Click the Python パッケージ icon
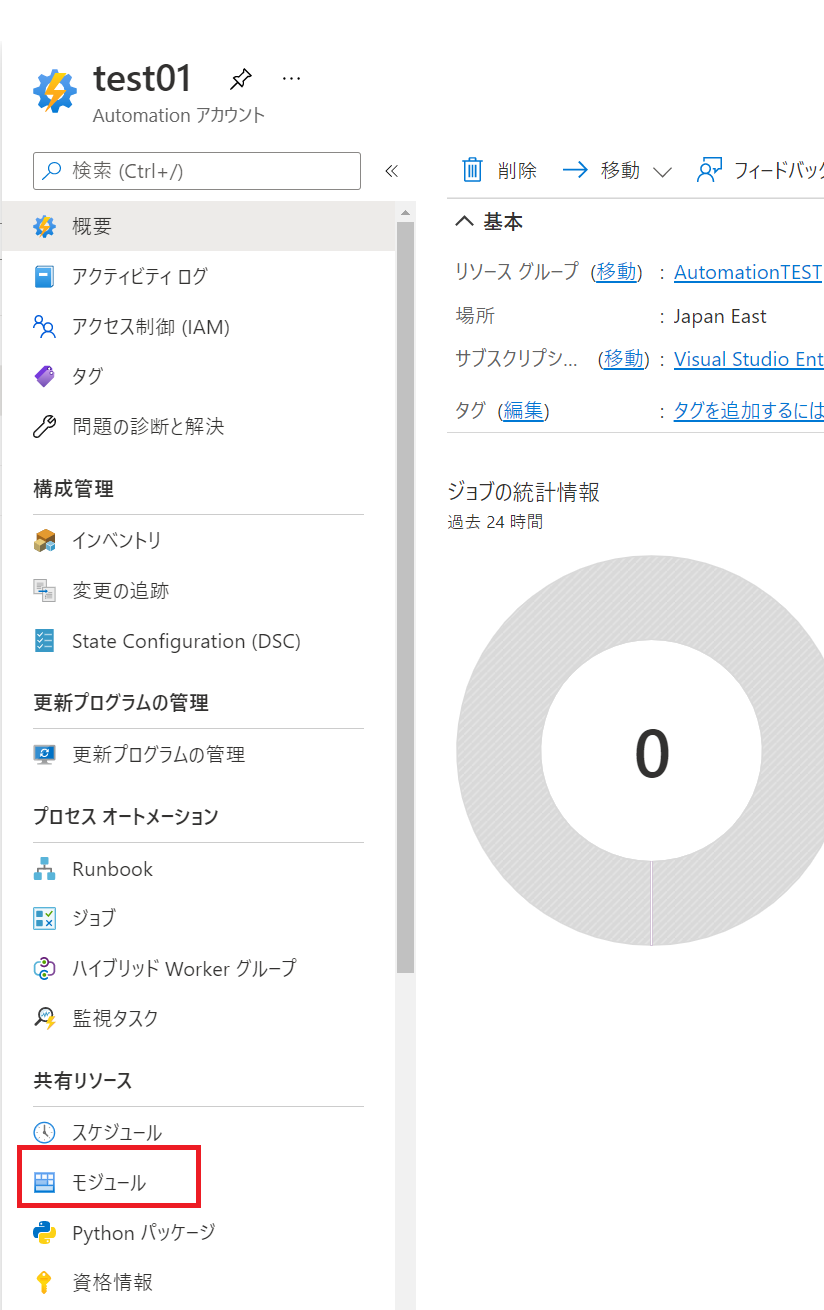 coord(45,1233)
